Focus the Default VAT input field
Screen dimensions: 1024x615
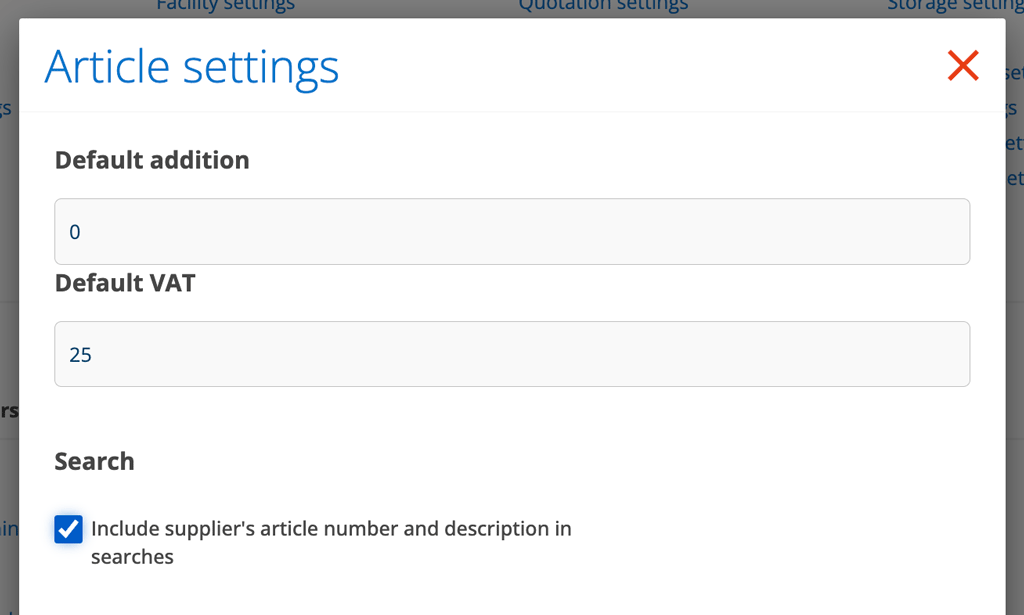click(512, 354)
